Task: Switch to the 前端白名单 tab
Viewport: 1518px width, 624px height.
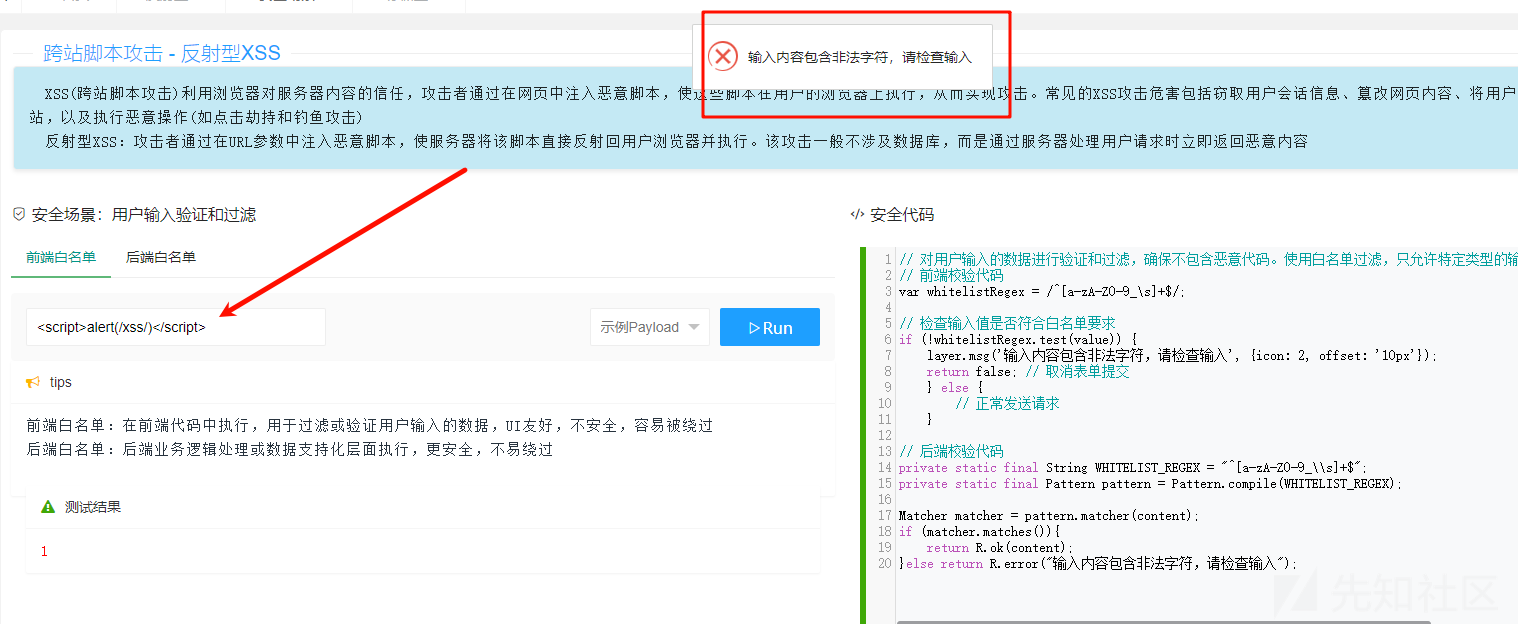Action: 61,257
